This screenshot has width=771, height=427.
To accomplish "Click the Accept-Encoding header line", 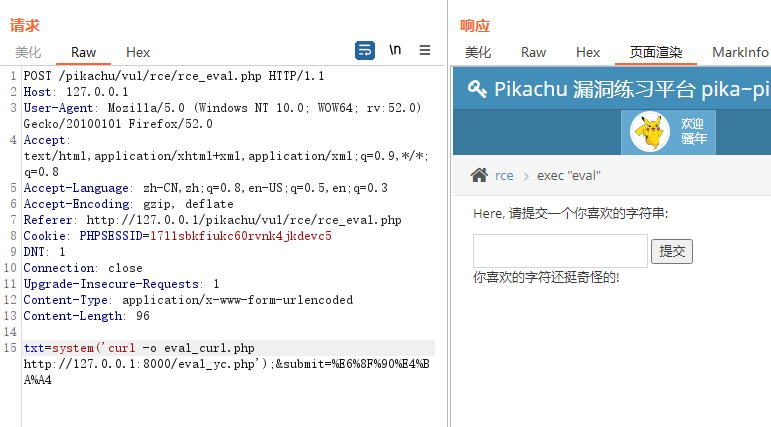I will 128,204.
